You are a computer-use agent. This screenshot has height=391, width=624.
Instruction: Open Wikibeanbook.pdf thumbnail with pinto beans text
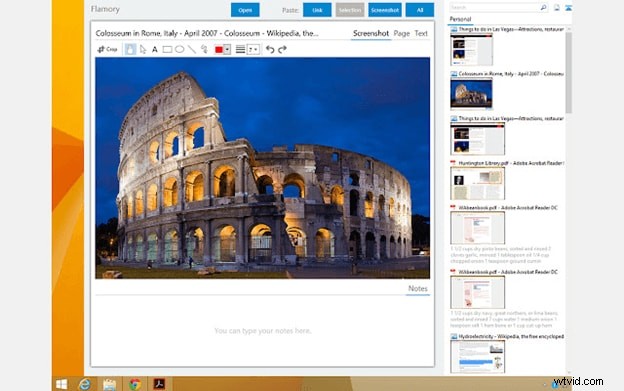pos(478,228)
